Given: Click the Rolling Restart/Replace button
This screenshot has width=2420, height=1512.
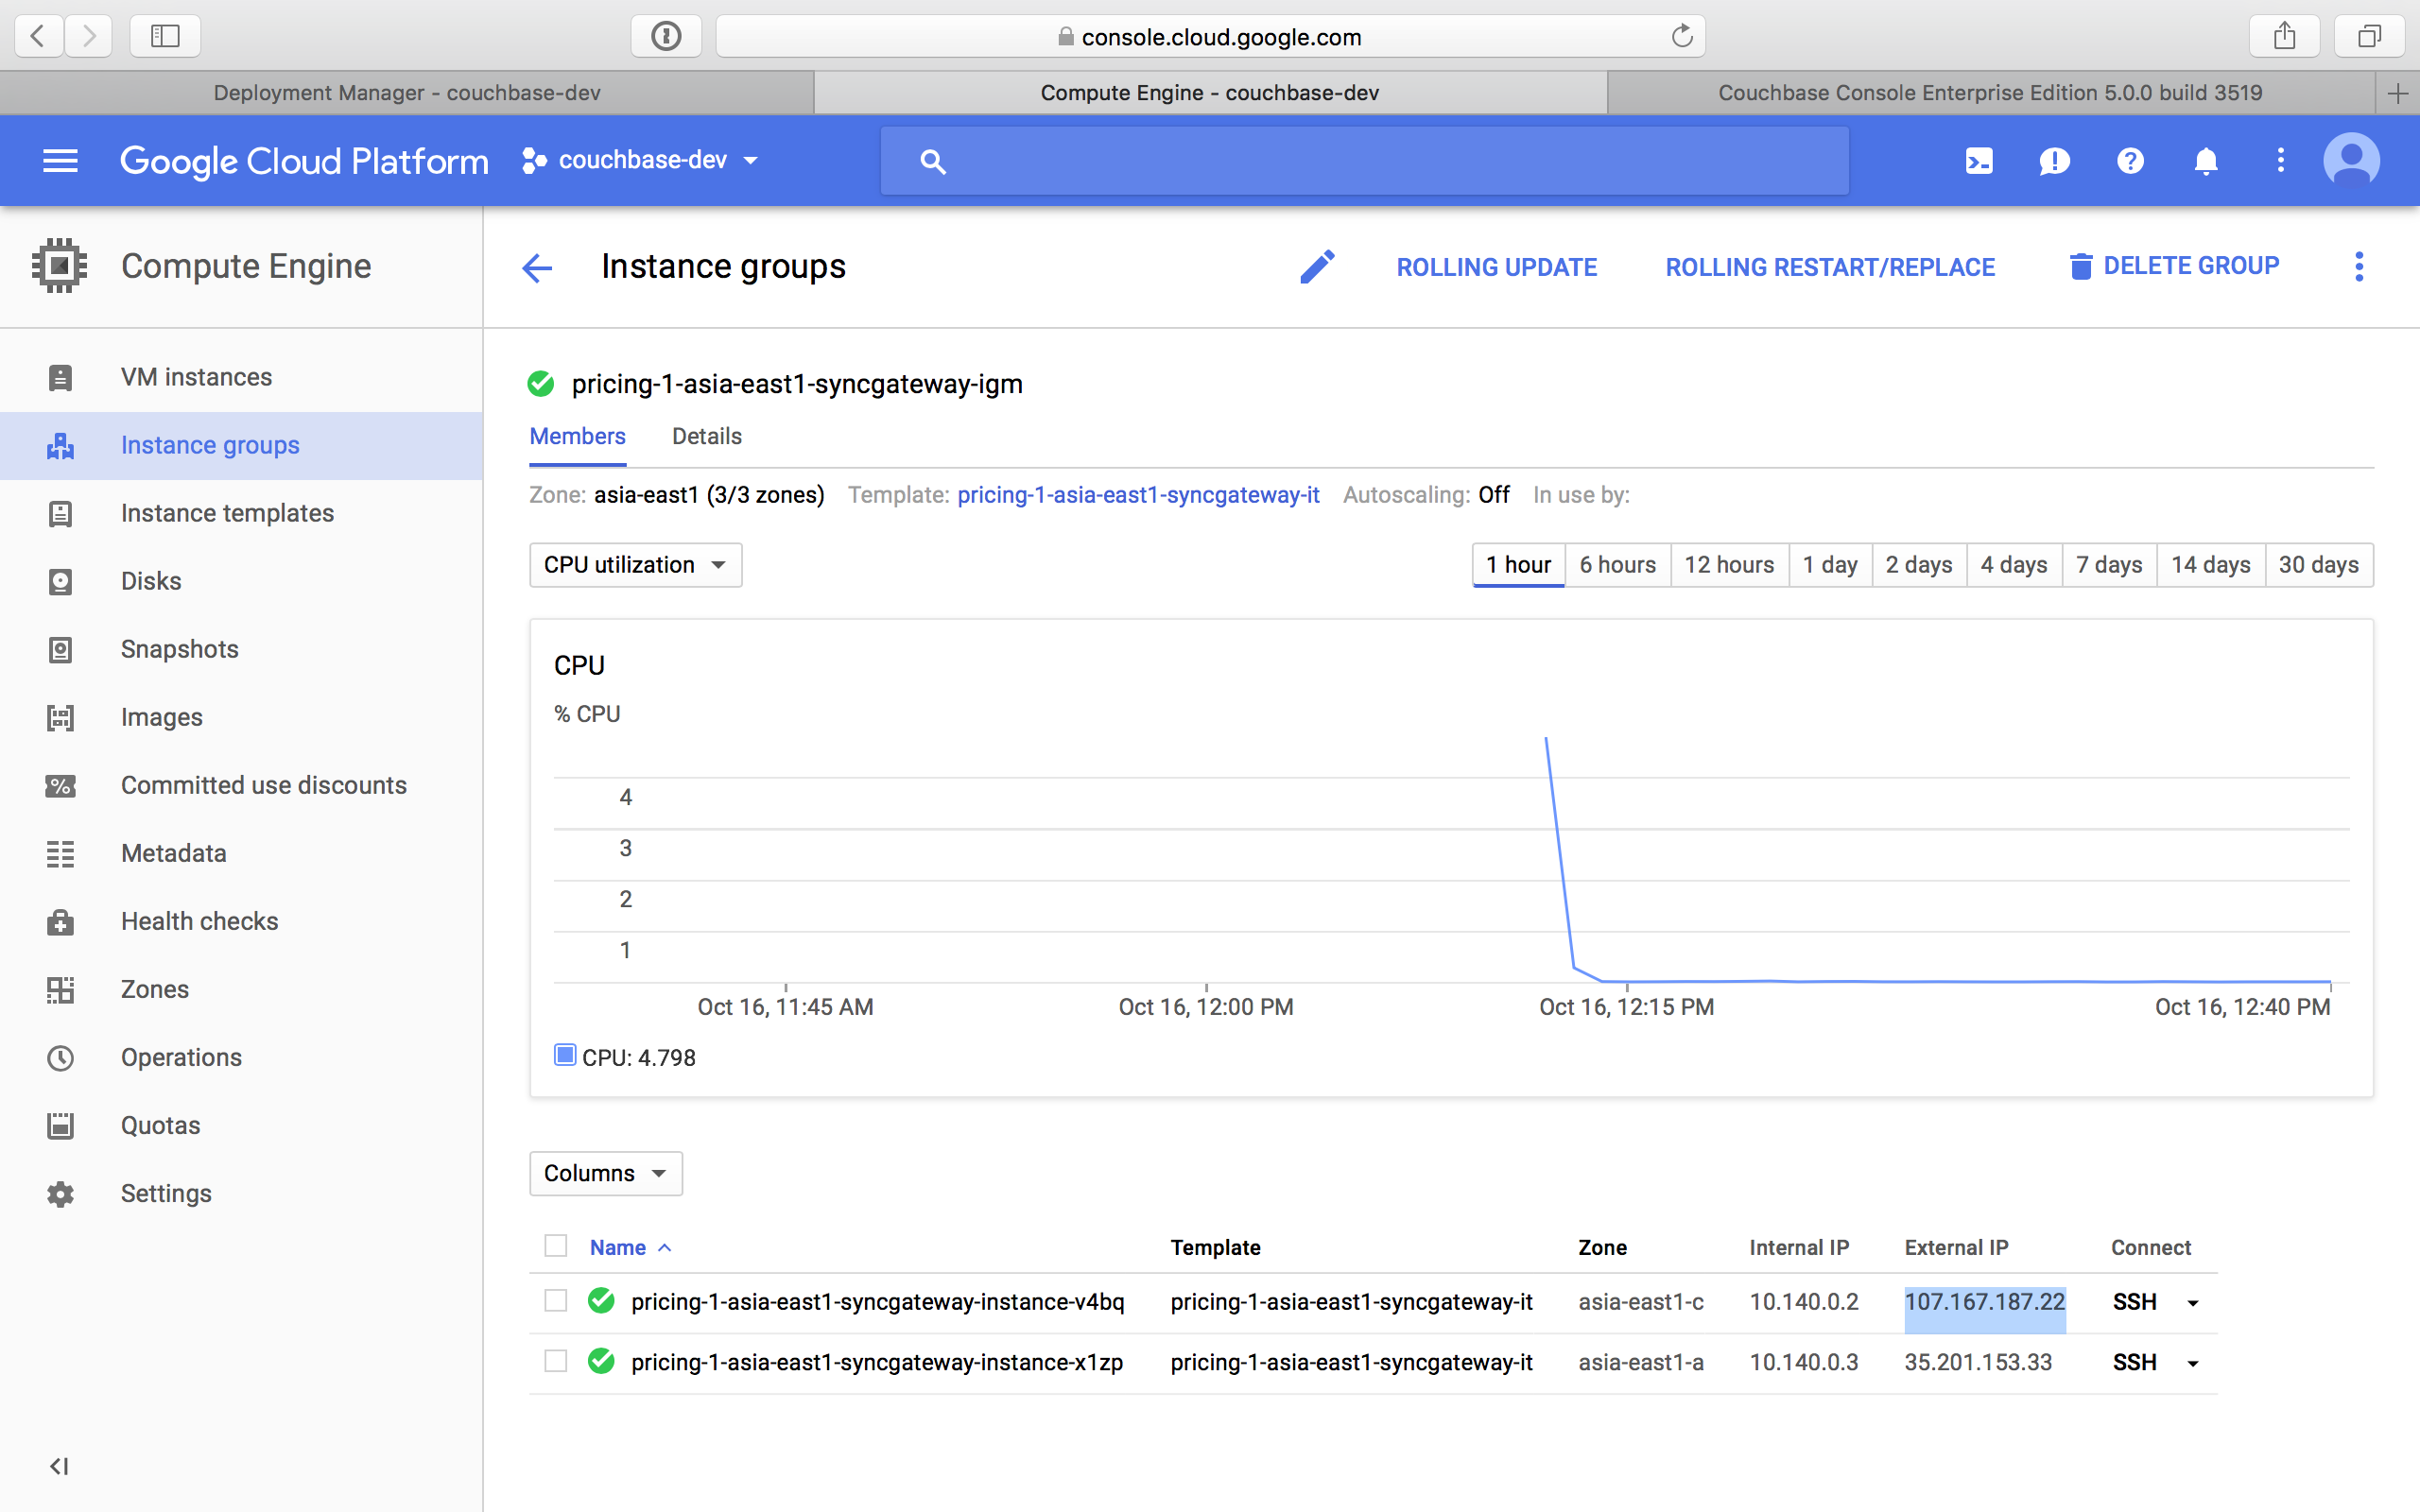Looking at the screenshot, I should (1831, 265).
